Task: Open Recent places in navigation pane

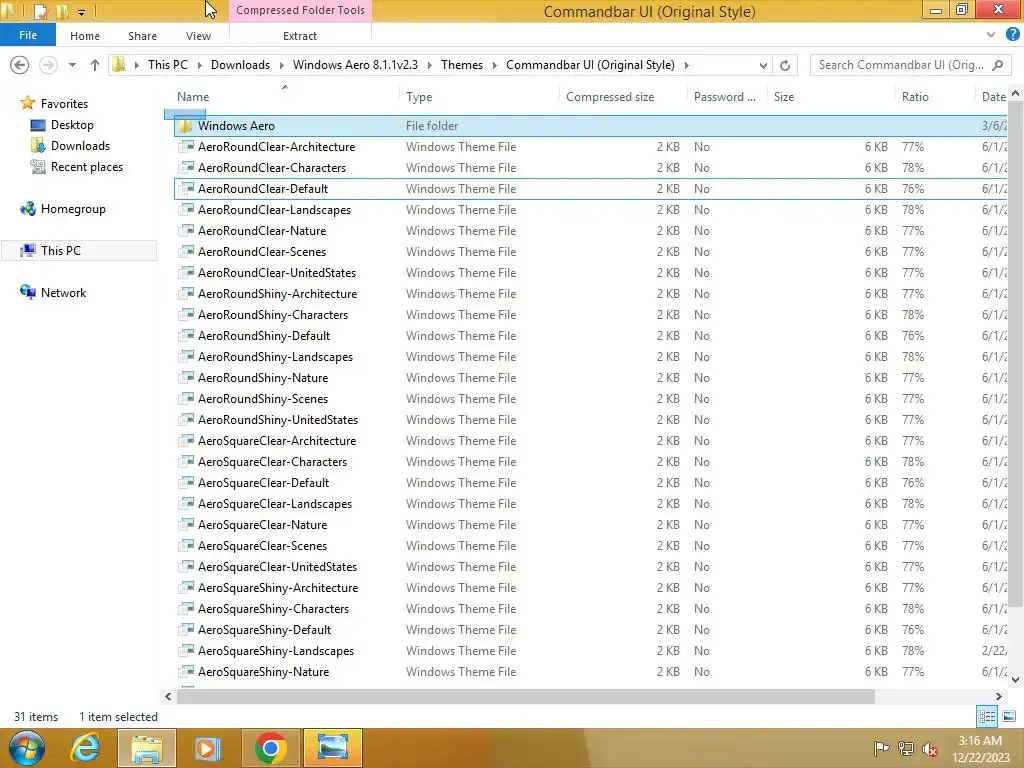Action: pyautogui.click(x=87, y=167)
